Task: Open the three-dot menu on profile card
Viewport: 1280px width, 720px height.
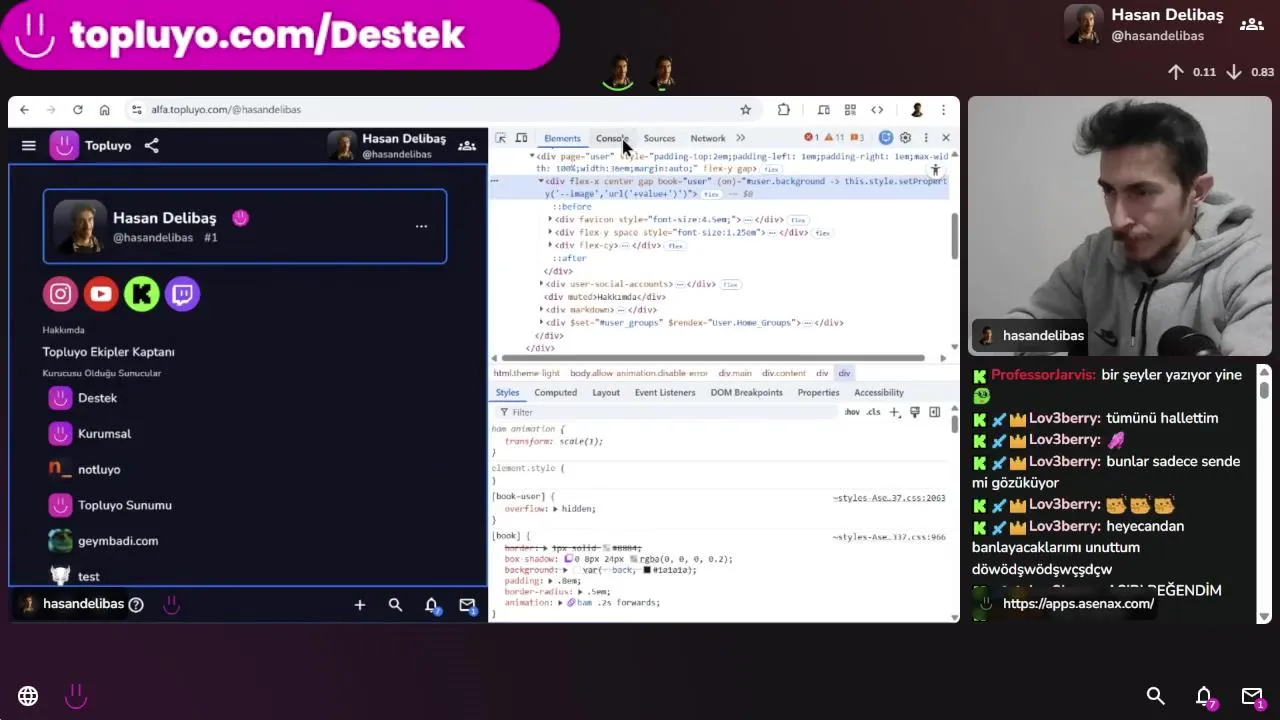Action: (421, 226)
